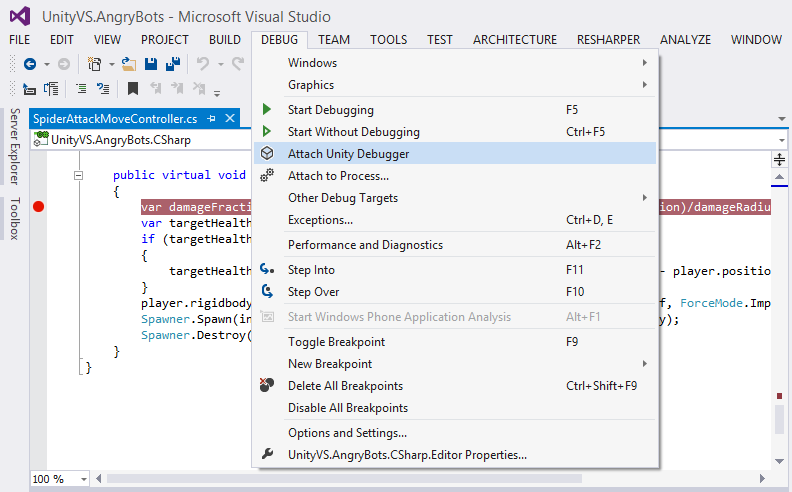Click the vertical scrollbar down arrow

coord(779,461)
